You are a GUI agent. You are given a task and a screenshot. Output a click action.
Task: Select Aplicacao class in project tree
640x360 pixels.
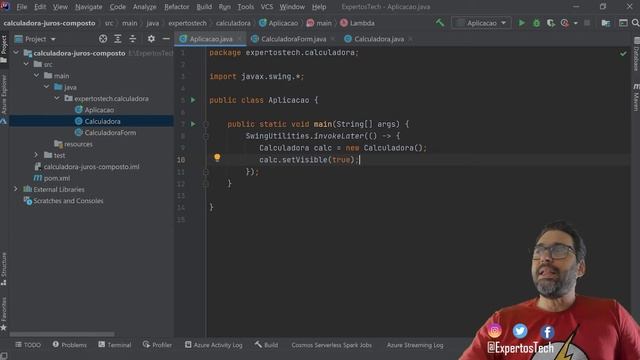click(x=99, y=110)
